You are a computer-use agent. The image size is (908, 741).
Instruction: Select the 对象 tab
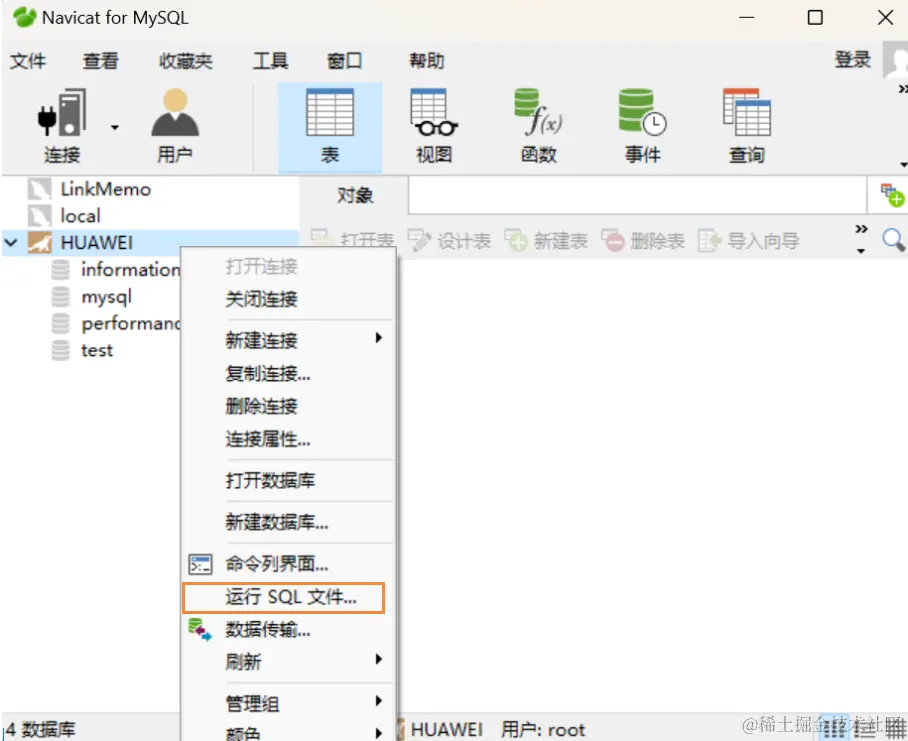click(354, 196)
